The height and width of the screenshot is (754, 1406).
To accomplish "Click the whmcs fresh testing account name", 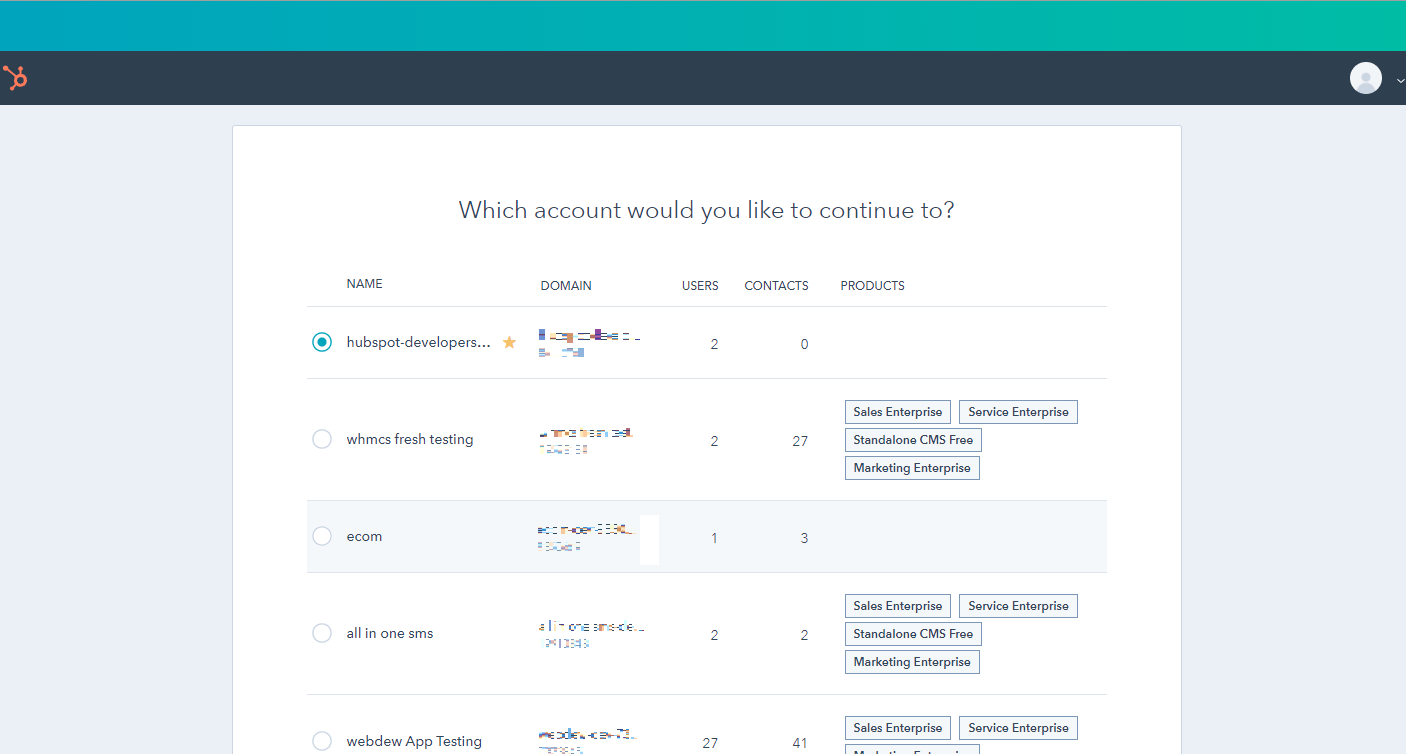I will point(410,439).
